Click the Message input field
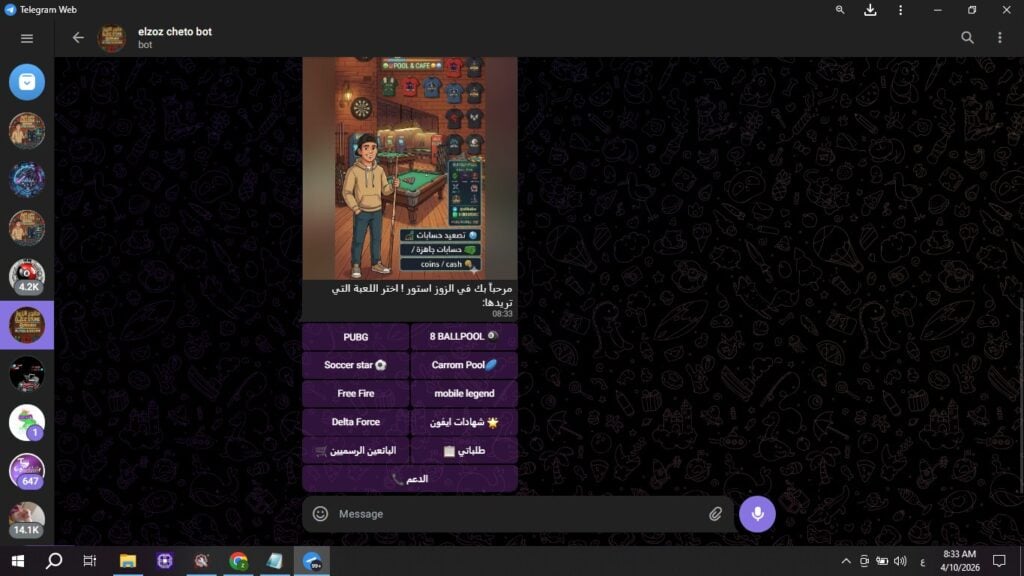 click(x=516, y=514)
